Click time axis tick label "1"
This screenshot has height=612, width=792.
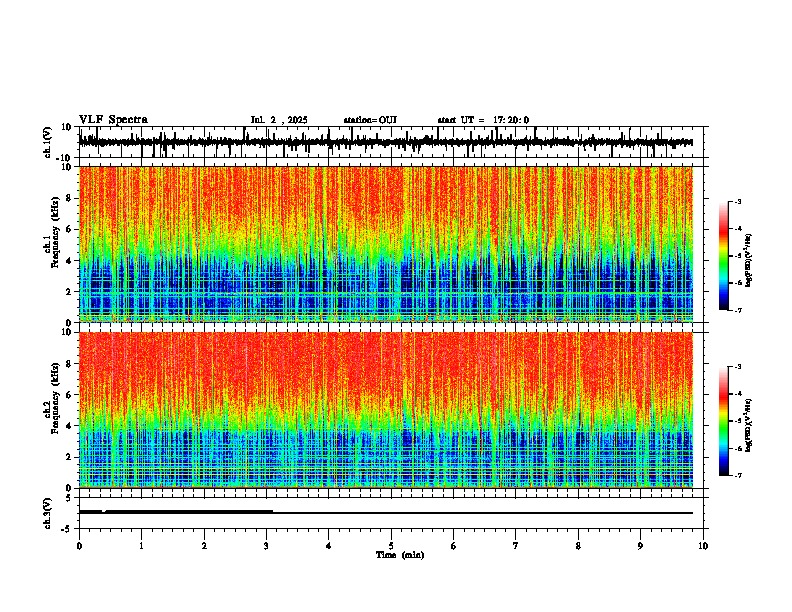(x=141, y=546)
